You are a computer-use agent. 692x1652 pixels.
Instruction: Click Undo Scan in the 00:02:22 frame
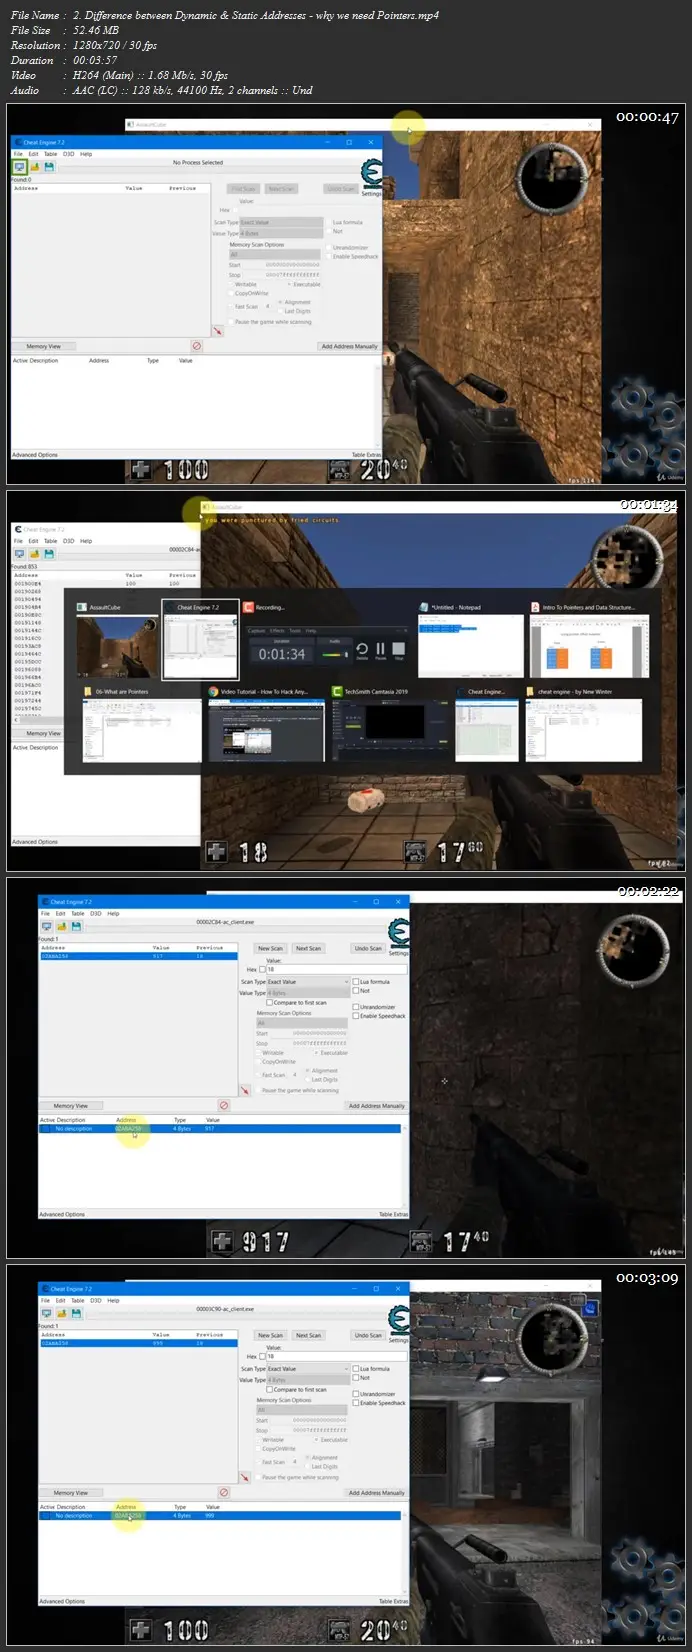(x=368, y=948)
